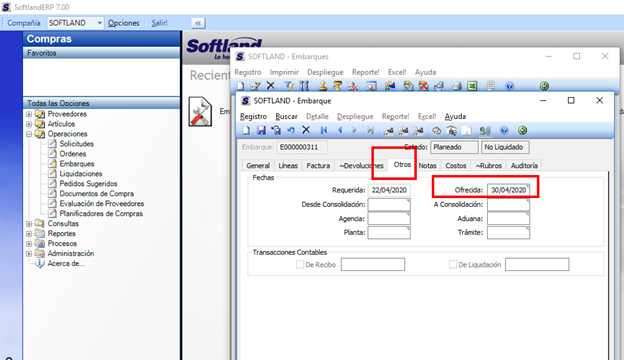Collapse the Operaciones tree node
Screen dimensions: 624x360
point(29,134)
